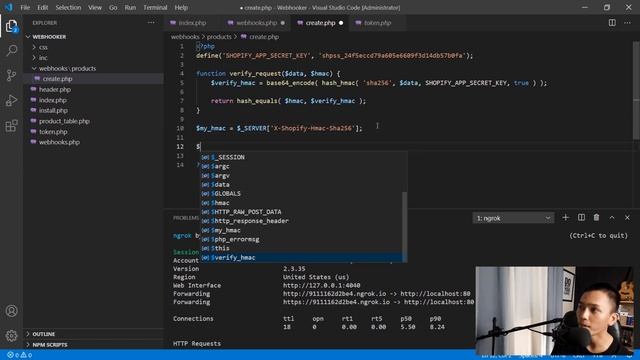The height and width of the screenshot is (360, 640).
Task: Expand the inc folder
Action: 94,58
